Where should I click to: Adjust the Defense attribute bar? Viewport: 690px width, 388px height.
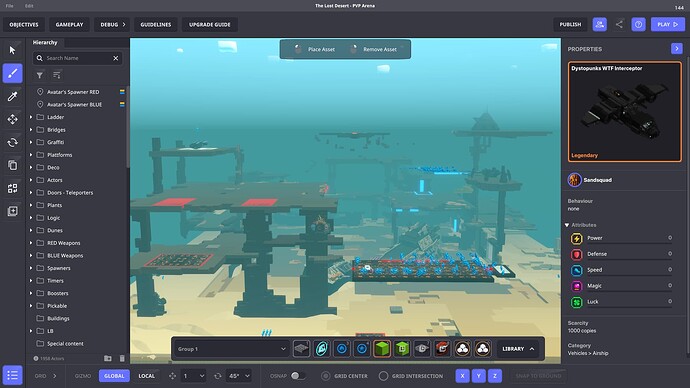(x=629, y=259)
